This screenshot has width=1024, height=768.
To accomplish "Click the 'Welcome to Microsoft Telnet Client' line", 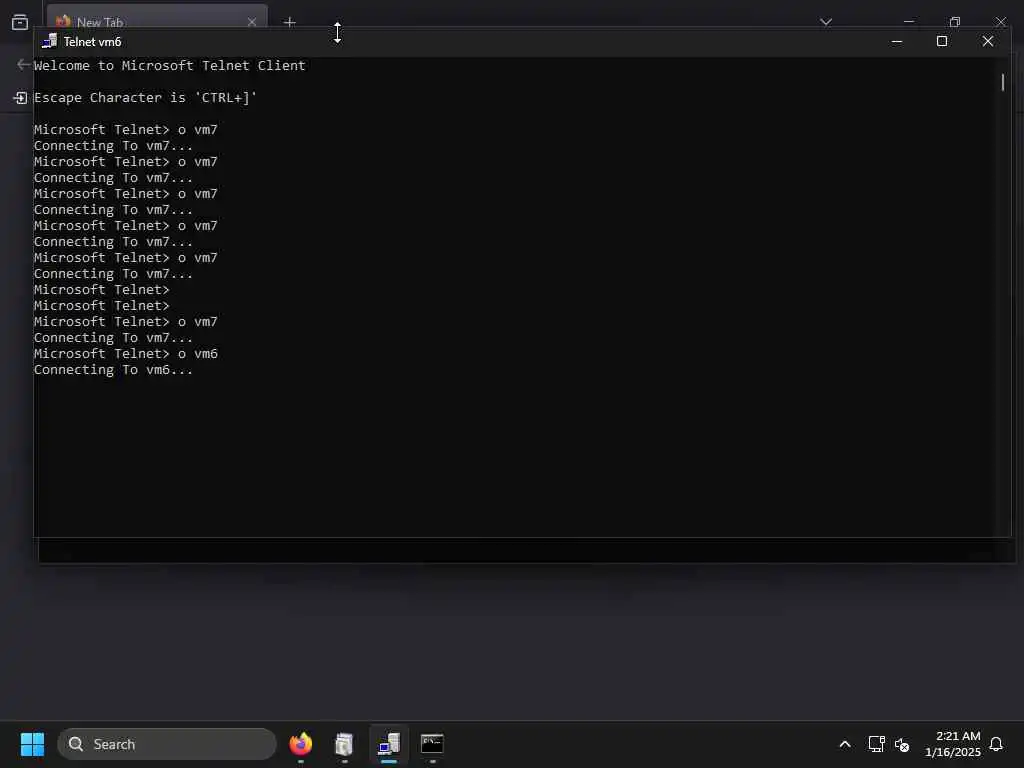I will click(169, 65).
